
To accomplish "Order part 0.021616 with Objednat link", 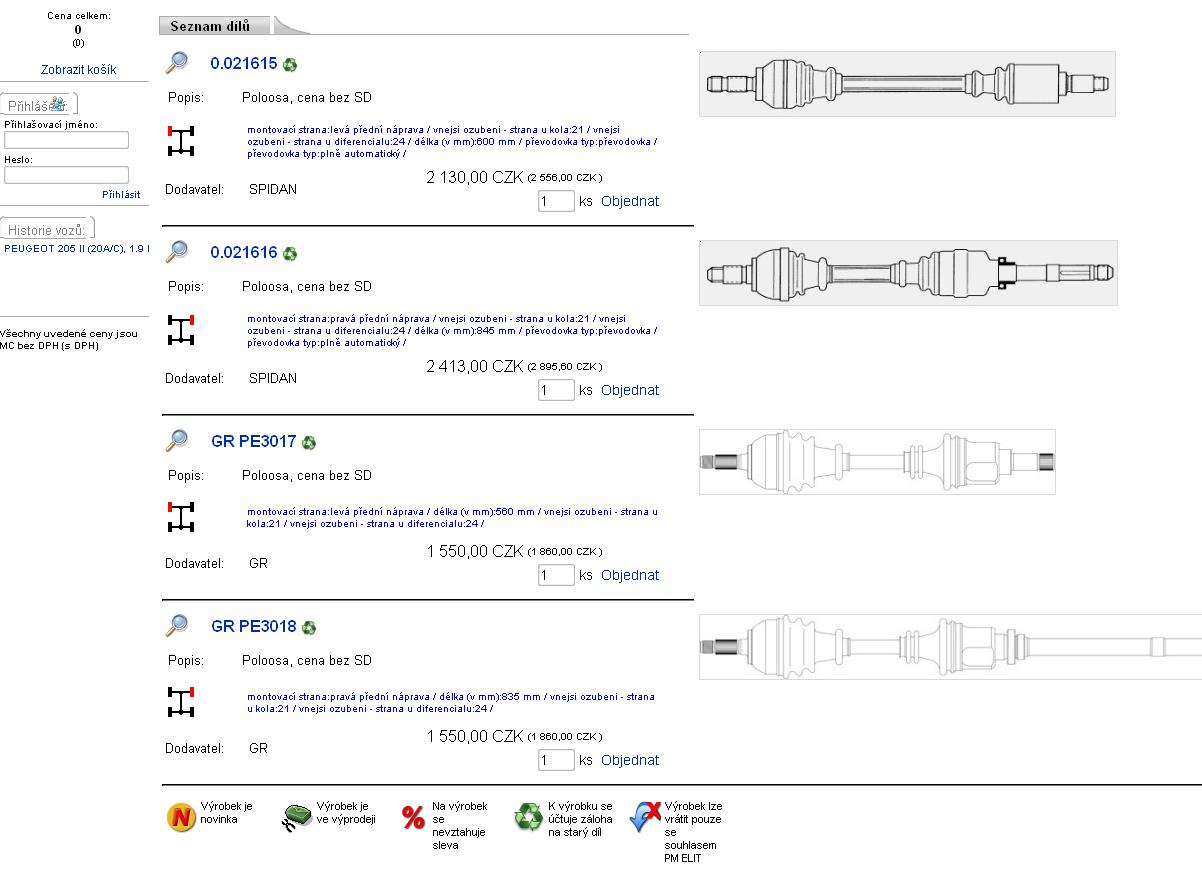I will pyautogui.click(x=630, y=390).
